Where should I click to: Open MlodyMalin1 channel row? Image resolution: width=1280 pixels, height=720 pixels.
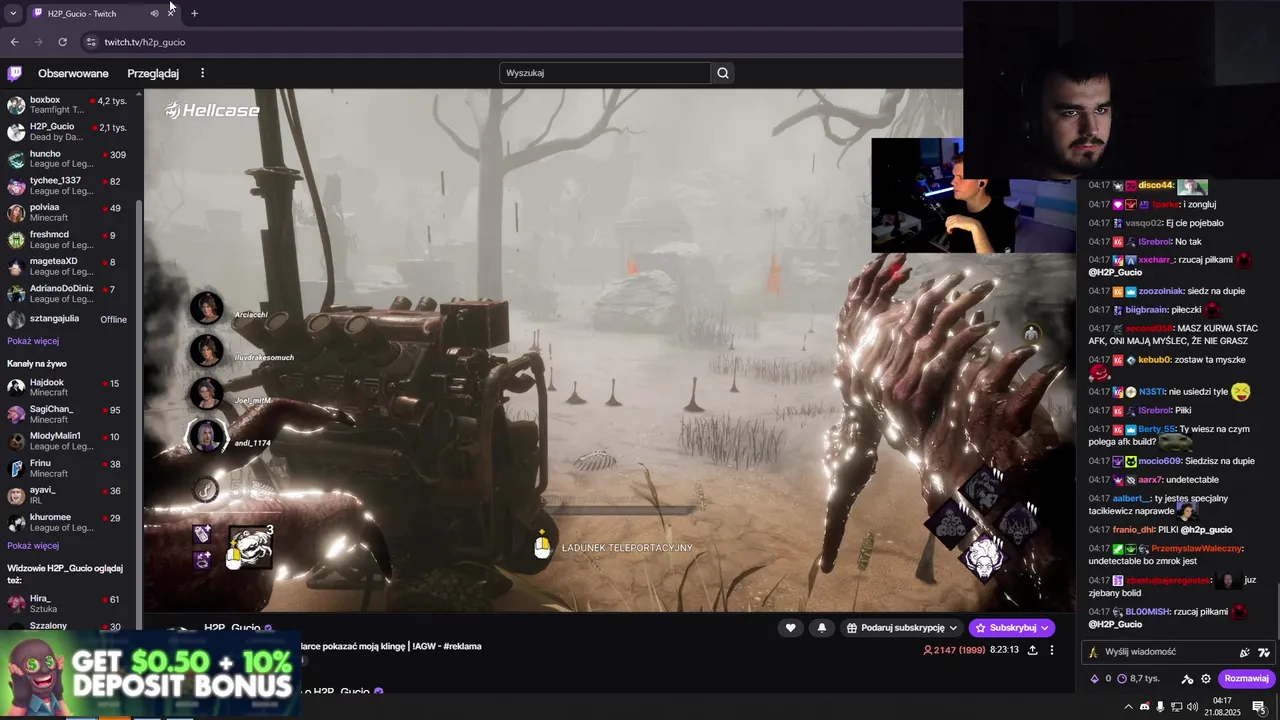point(68,442)
